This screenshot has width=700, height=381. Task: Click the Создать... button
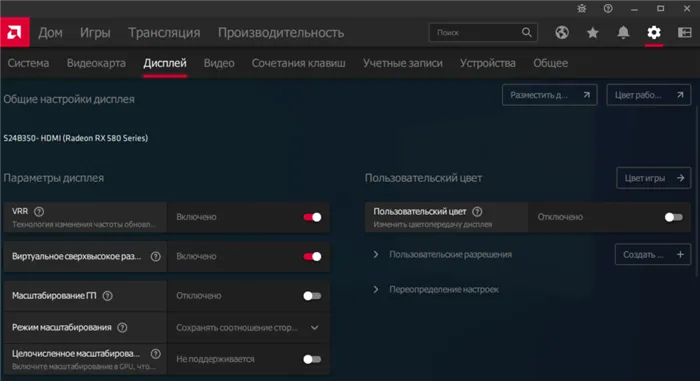(x=653, y=254)
